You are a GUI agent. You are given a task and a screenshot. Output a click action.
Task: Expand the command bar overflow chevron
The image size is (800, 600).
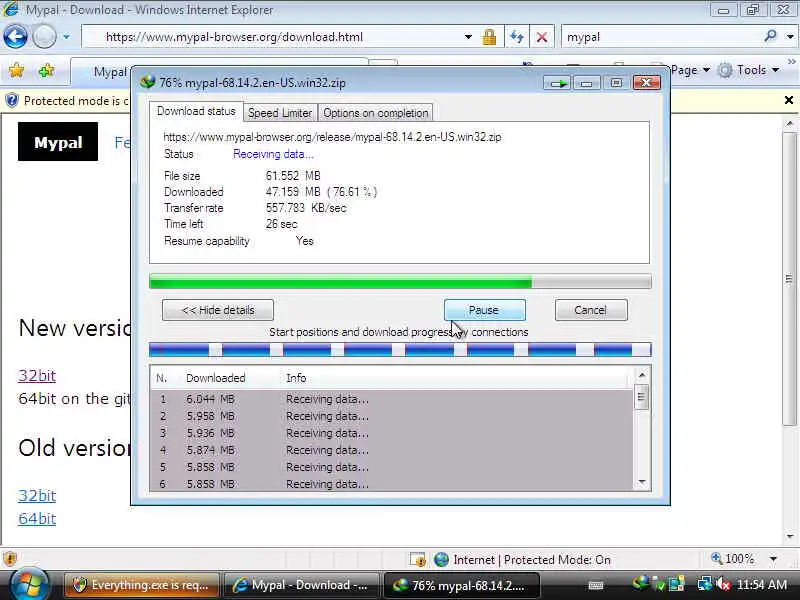(x=791, y=62)
